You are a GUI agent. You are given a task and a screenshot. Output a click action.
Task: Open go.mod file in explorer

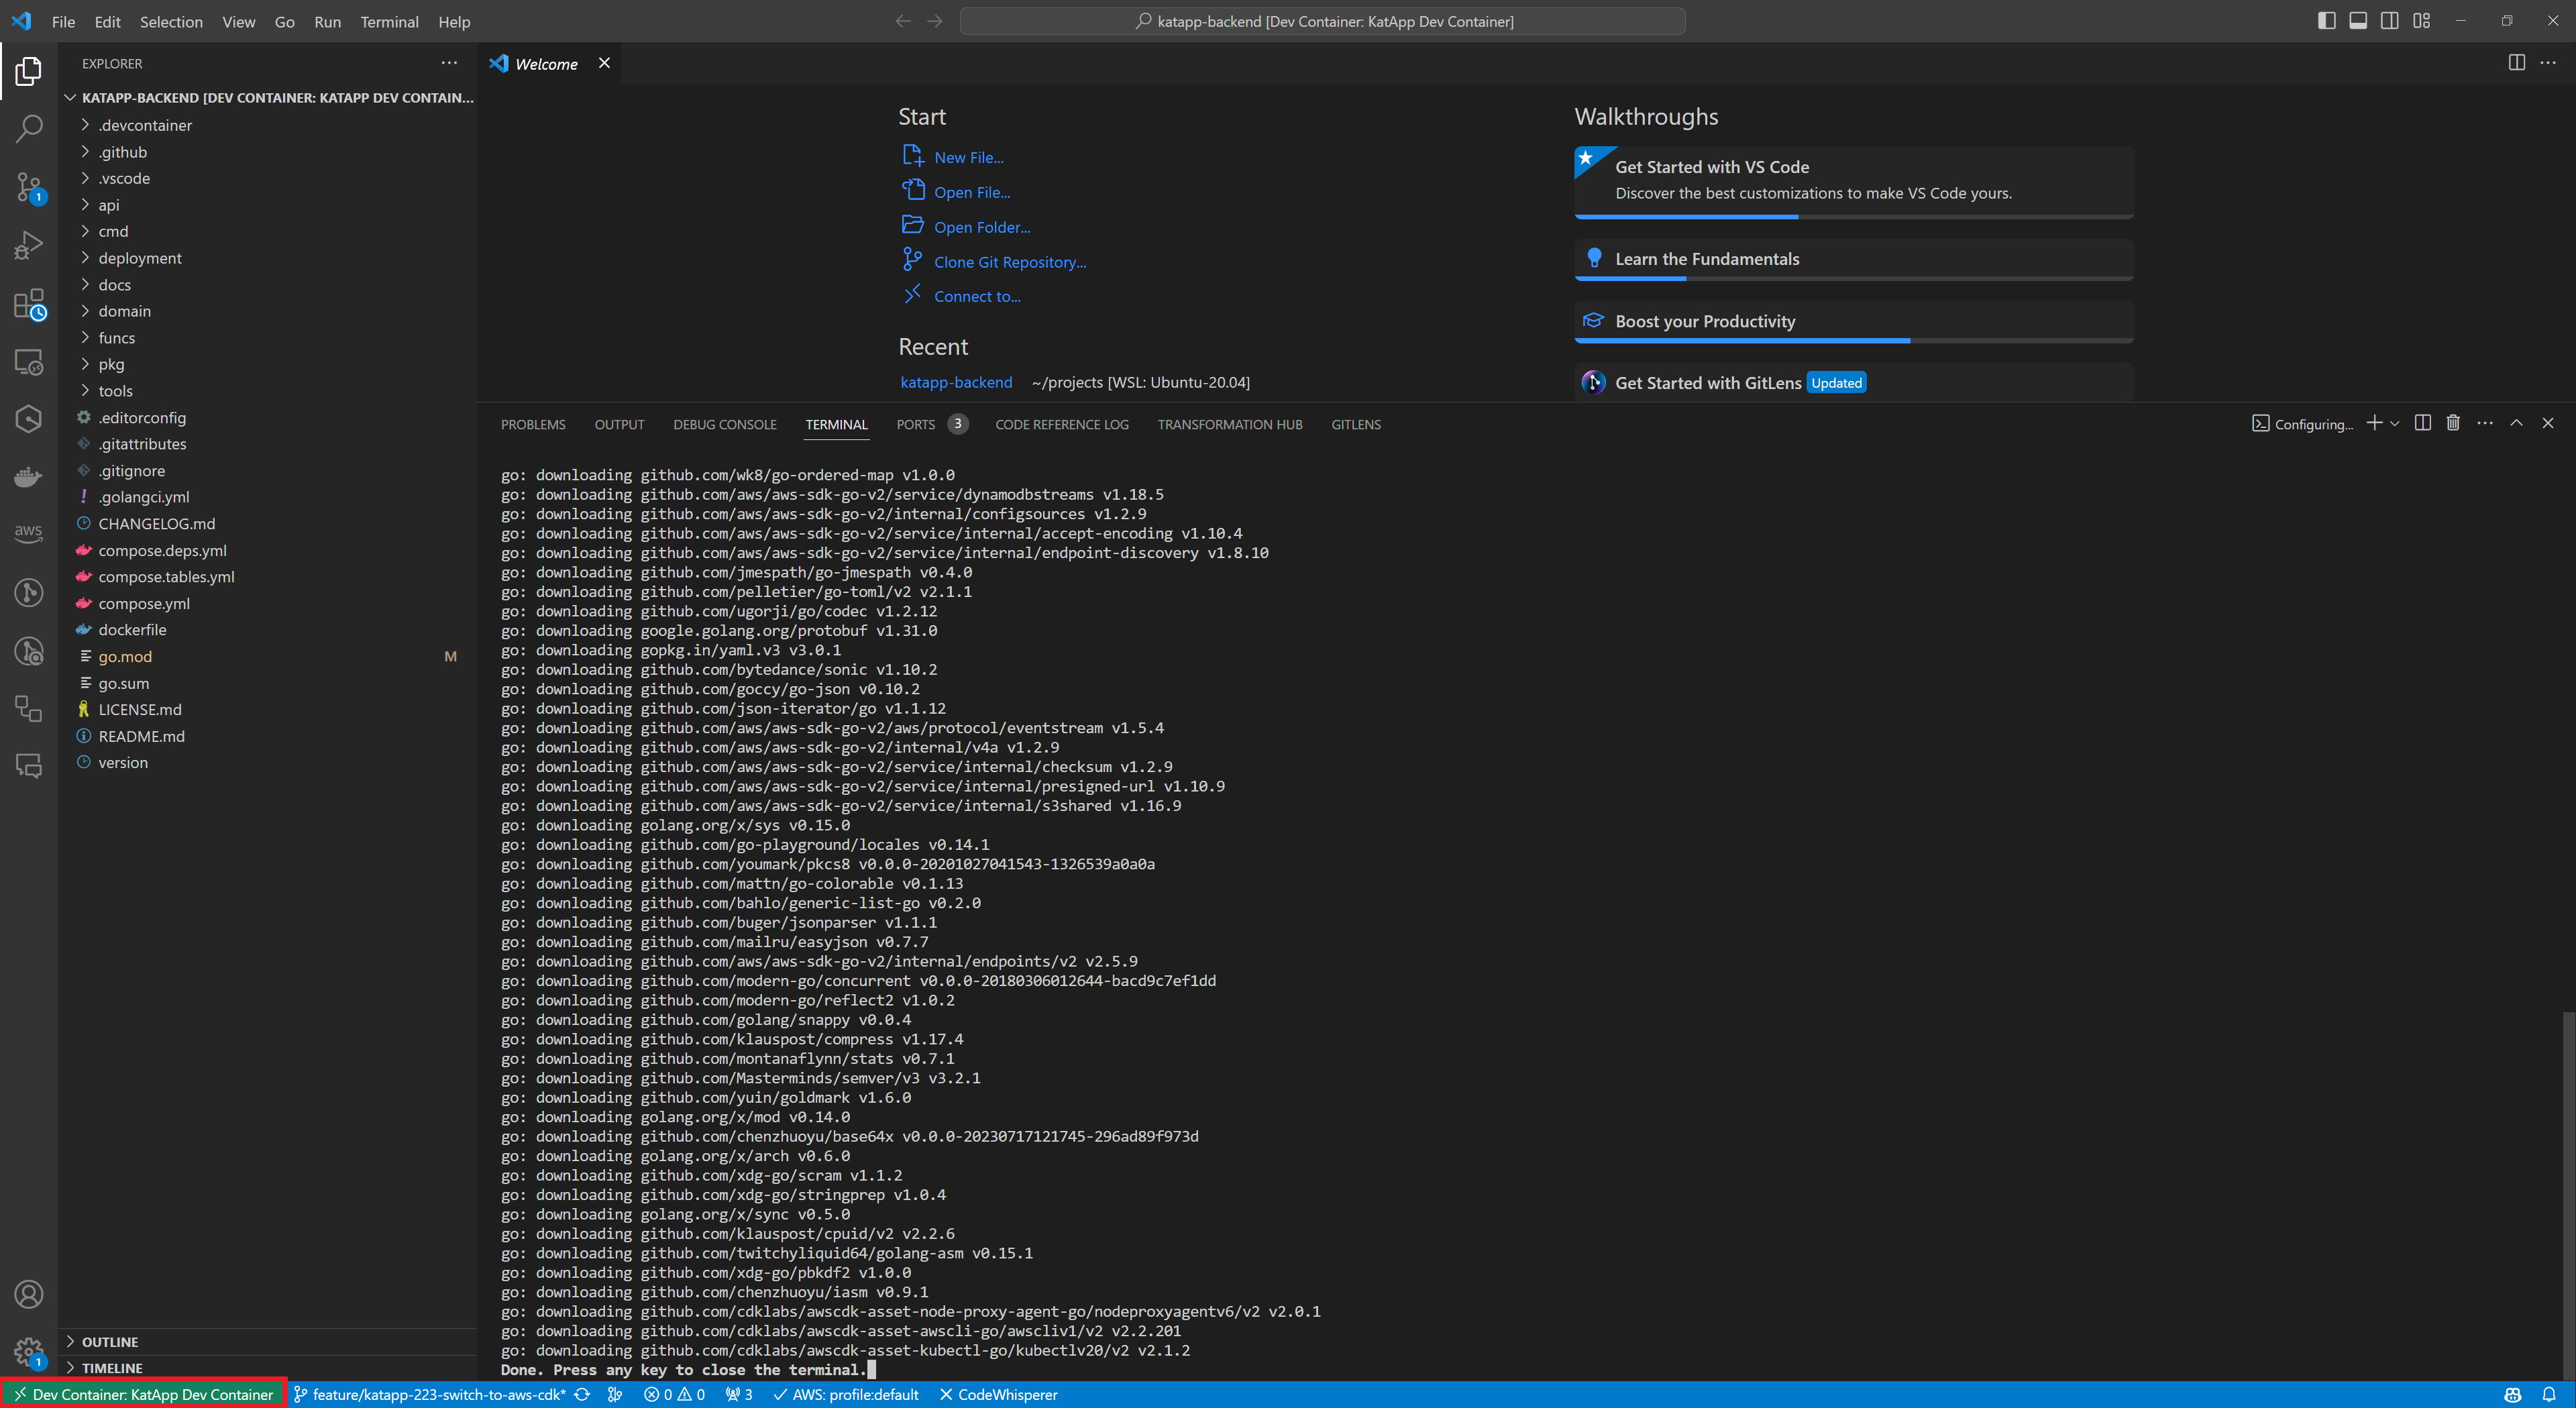(124, 656)
